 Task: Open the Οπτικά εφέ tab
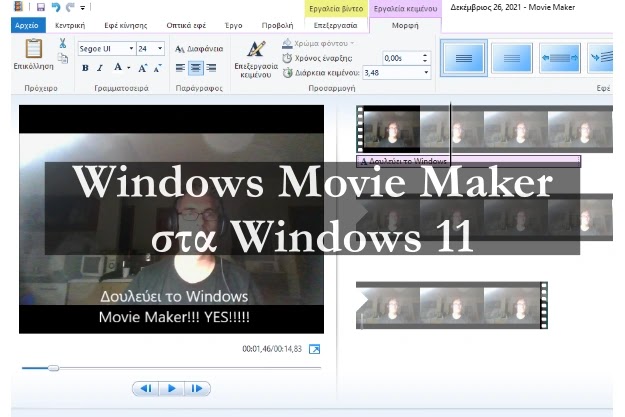click(x=186, y=25)
